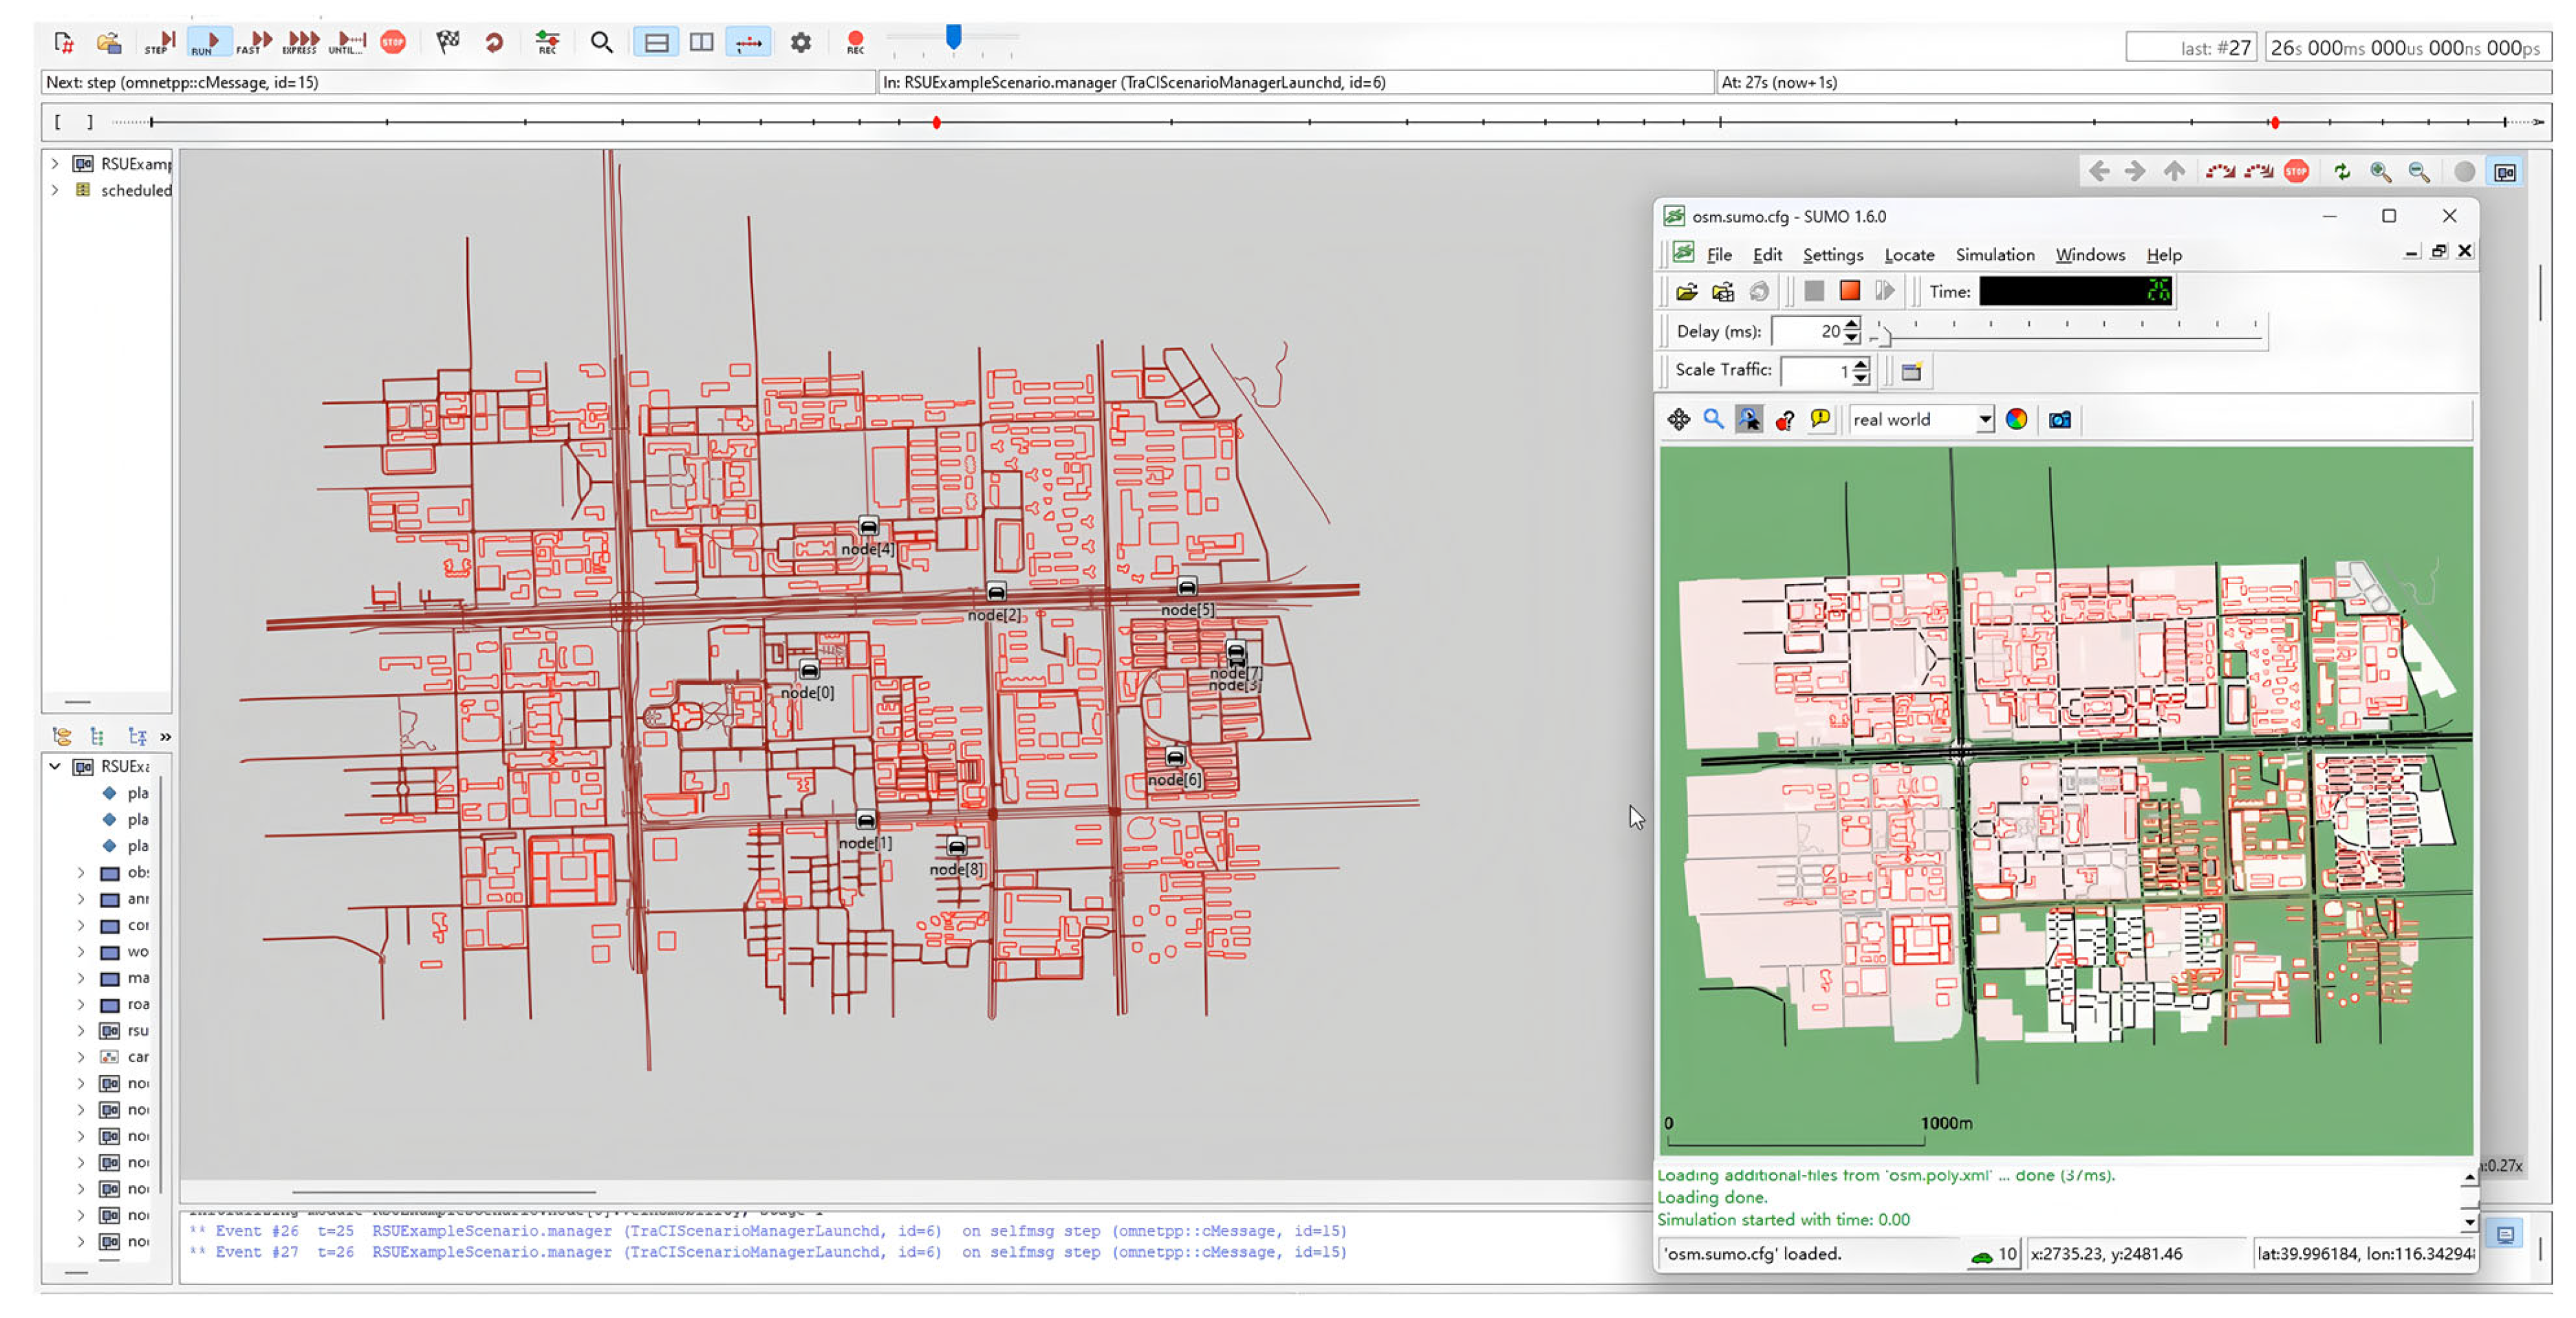Open the Locate menu in SUMO
The height and width of the screenshot is (1318, 2576).
click(1908, 255)
